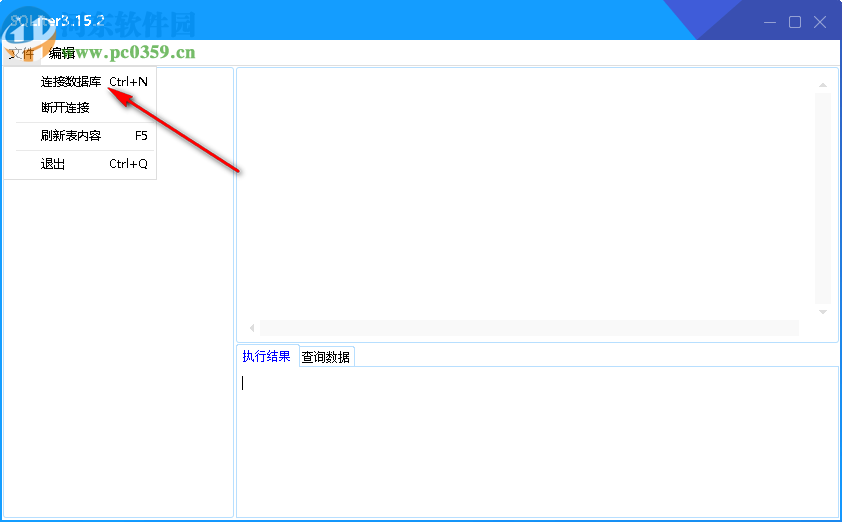Click the horizontal scroll-left arrow
842x522 pixels.
click(x=251, y=328)
